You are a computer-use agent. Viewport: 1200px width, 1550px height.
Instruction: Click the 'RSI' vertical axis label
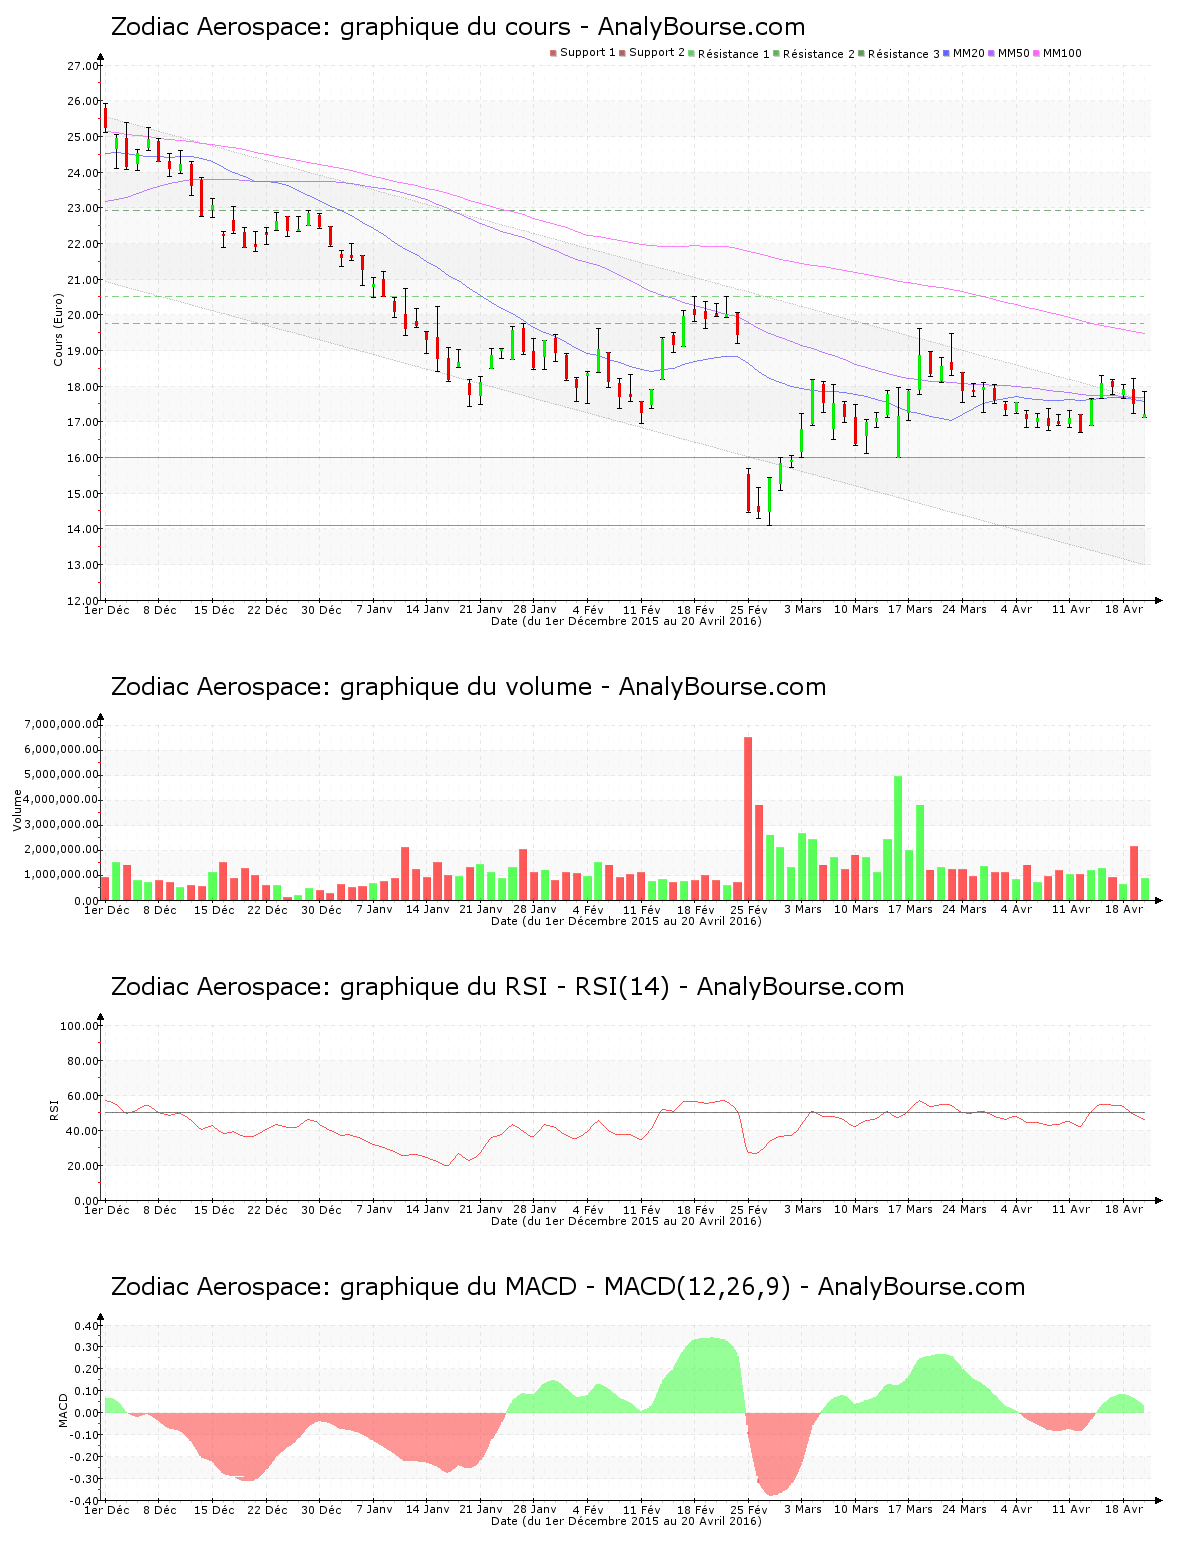point(54,1109)
